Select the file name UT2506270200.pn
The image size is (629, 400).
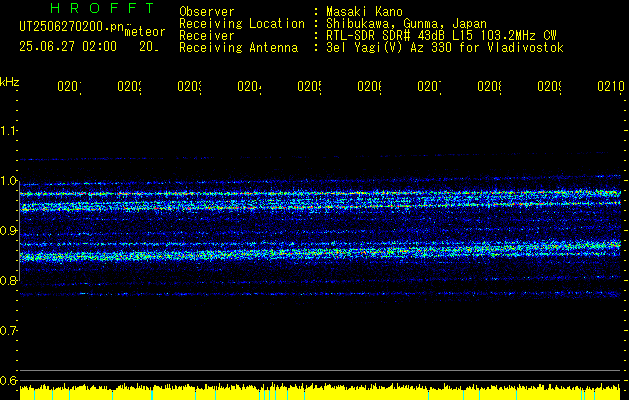[x=72, y=27]
